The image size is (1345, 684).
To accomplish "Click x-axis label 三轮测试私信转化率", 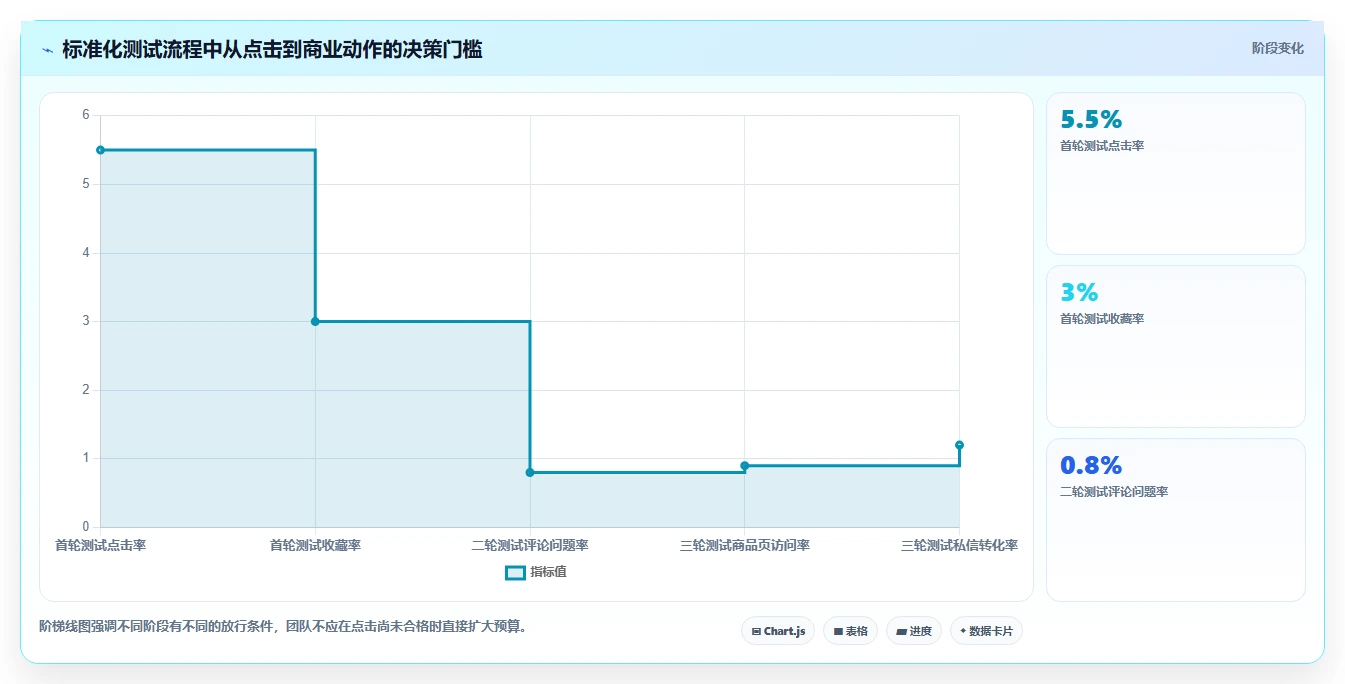I will (959, 545).
